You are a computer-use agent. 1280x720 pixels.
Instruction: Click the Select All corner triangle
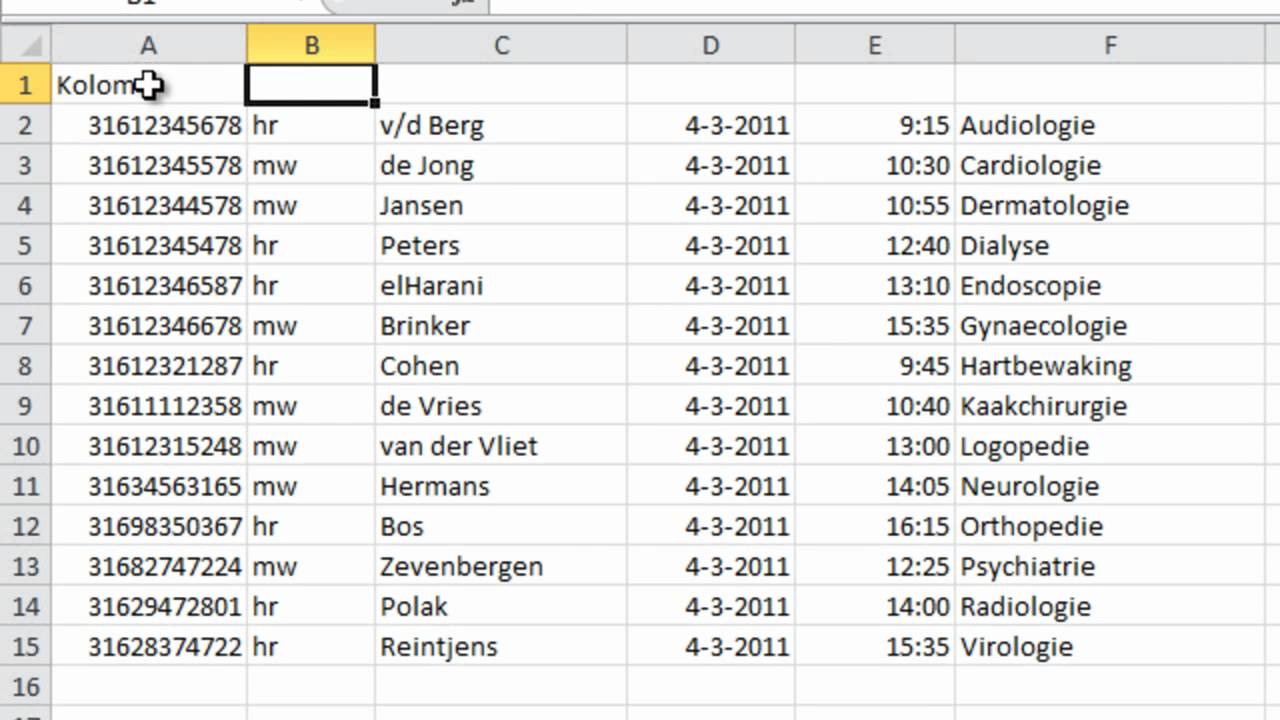coord(30,45)
